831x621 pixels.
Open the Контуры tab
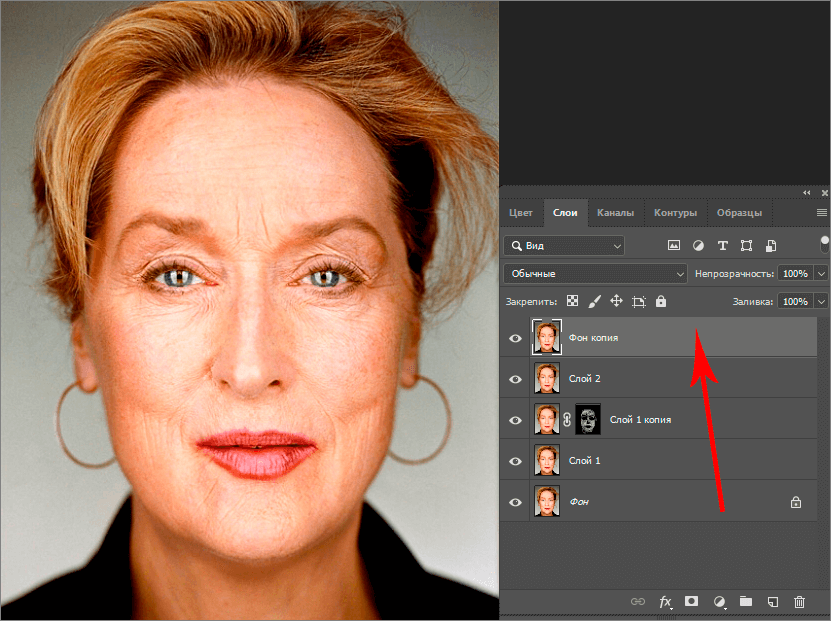(675, 213)
